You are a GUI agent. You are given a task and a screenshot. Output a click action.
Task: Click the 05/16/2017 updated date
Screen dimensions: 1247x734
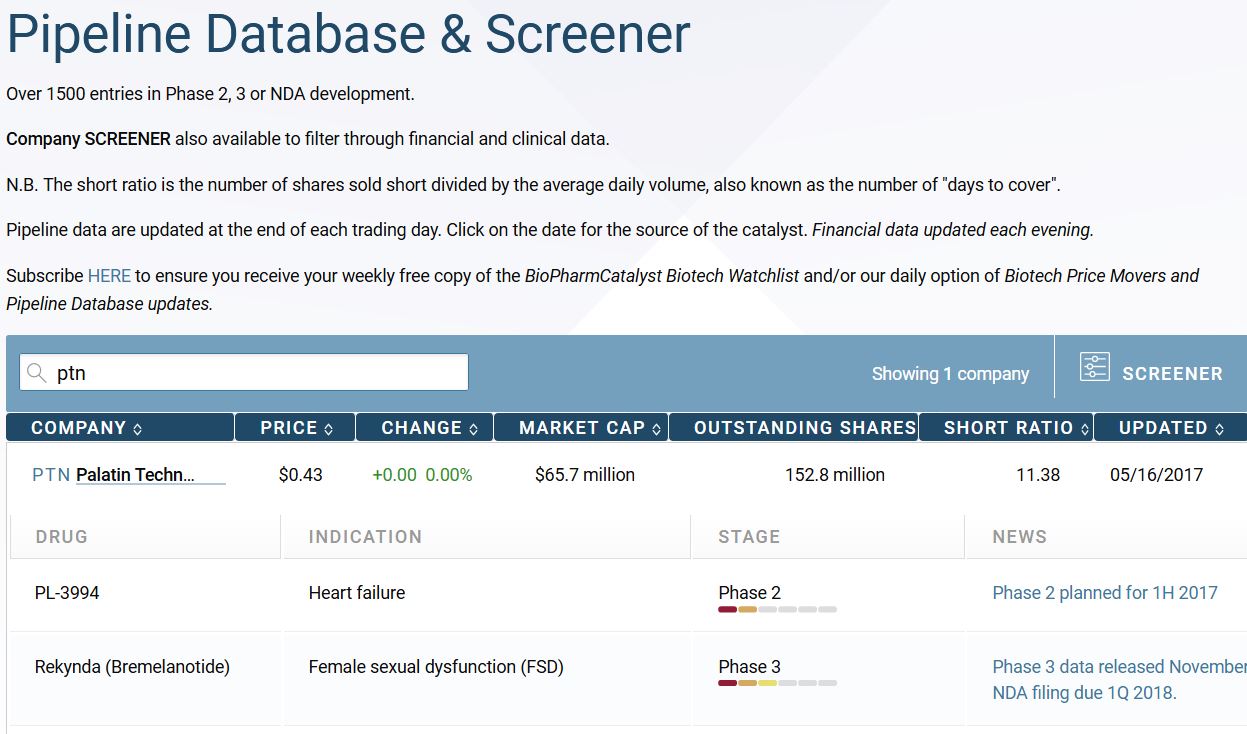[1156, 475]
